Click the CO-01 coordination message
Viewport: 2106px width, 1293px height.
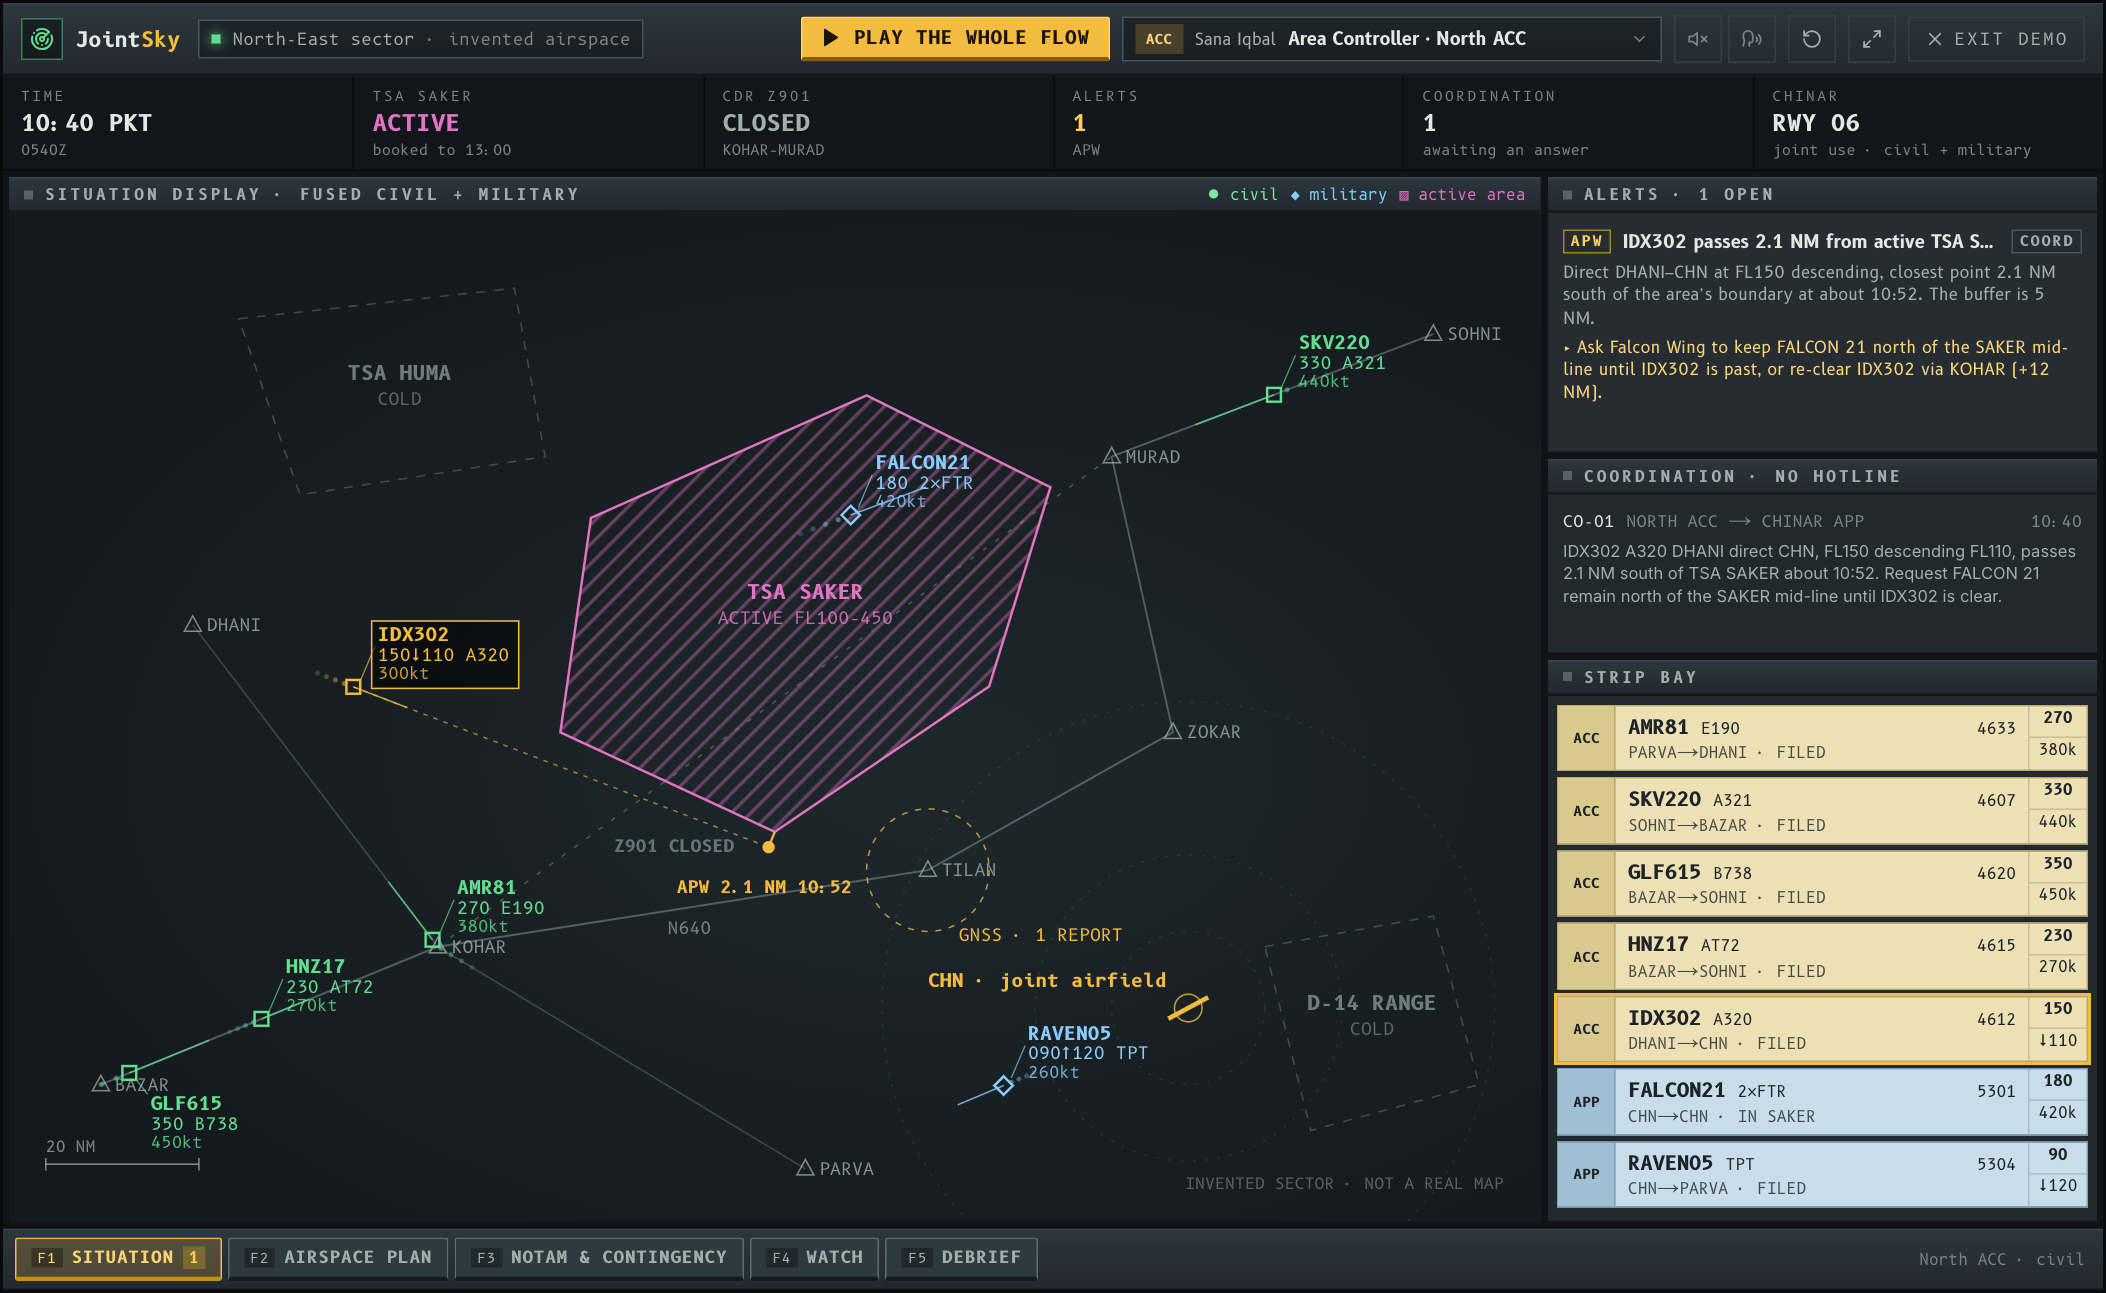click(x=1821, y=559)
